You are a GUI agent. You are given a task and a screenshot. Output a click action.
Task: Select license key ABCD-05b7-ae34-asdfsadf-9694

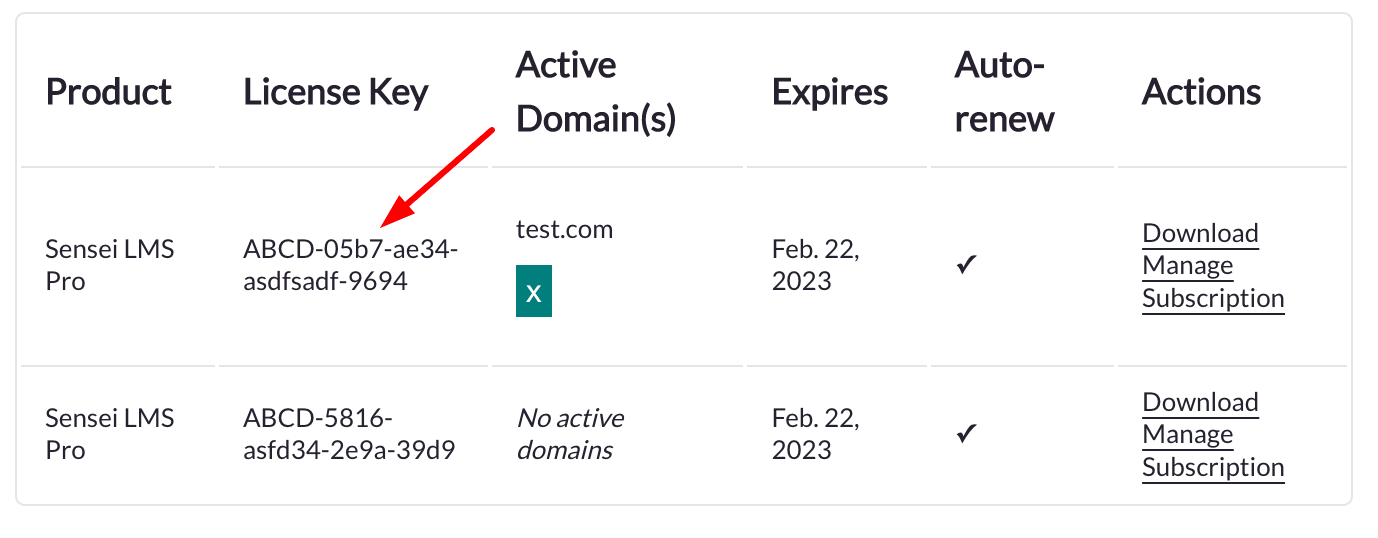click(351, 265)
